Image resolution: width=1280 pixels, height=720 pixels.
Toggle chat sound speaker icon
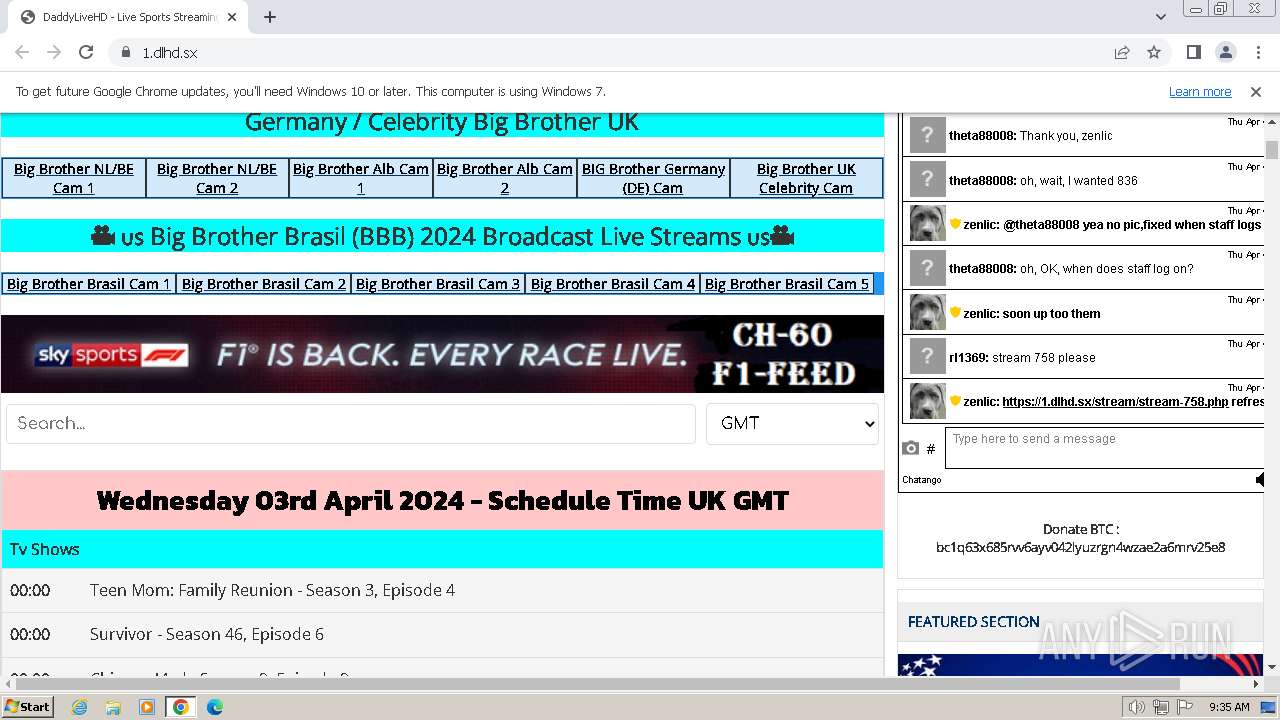(1260, 480)
